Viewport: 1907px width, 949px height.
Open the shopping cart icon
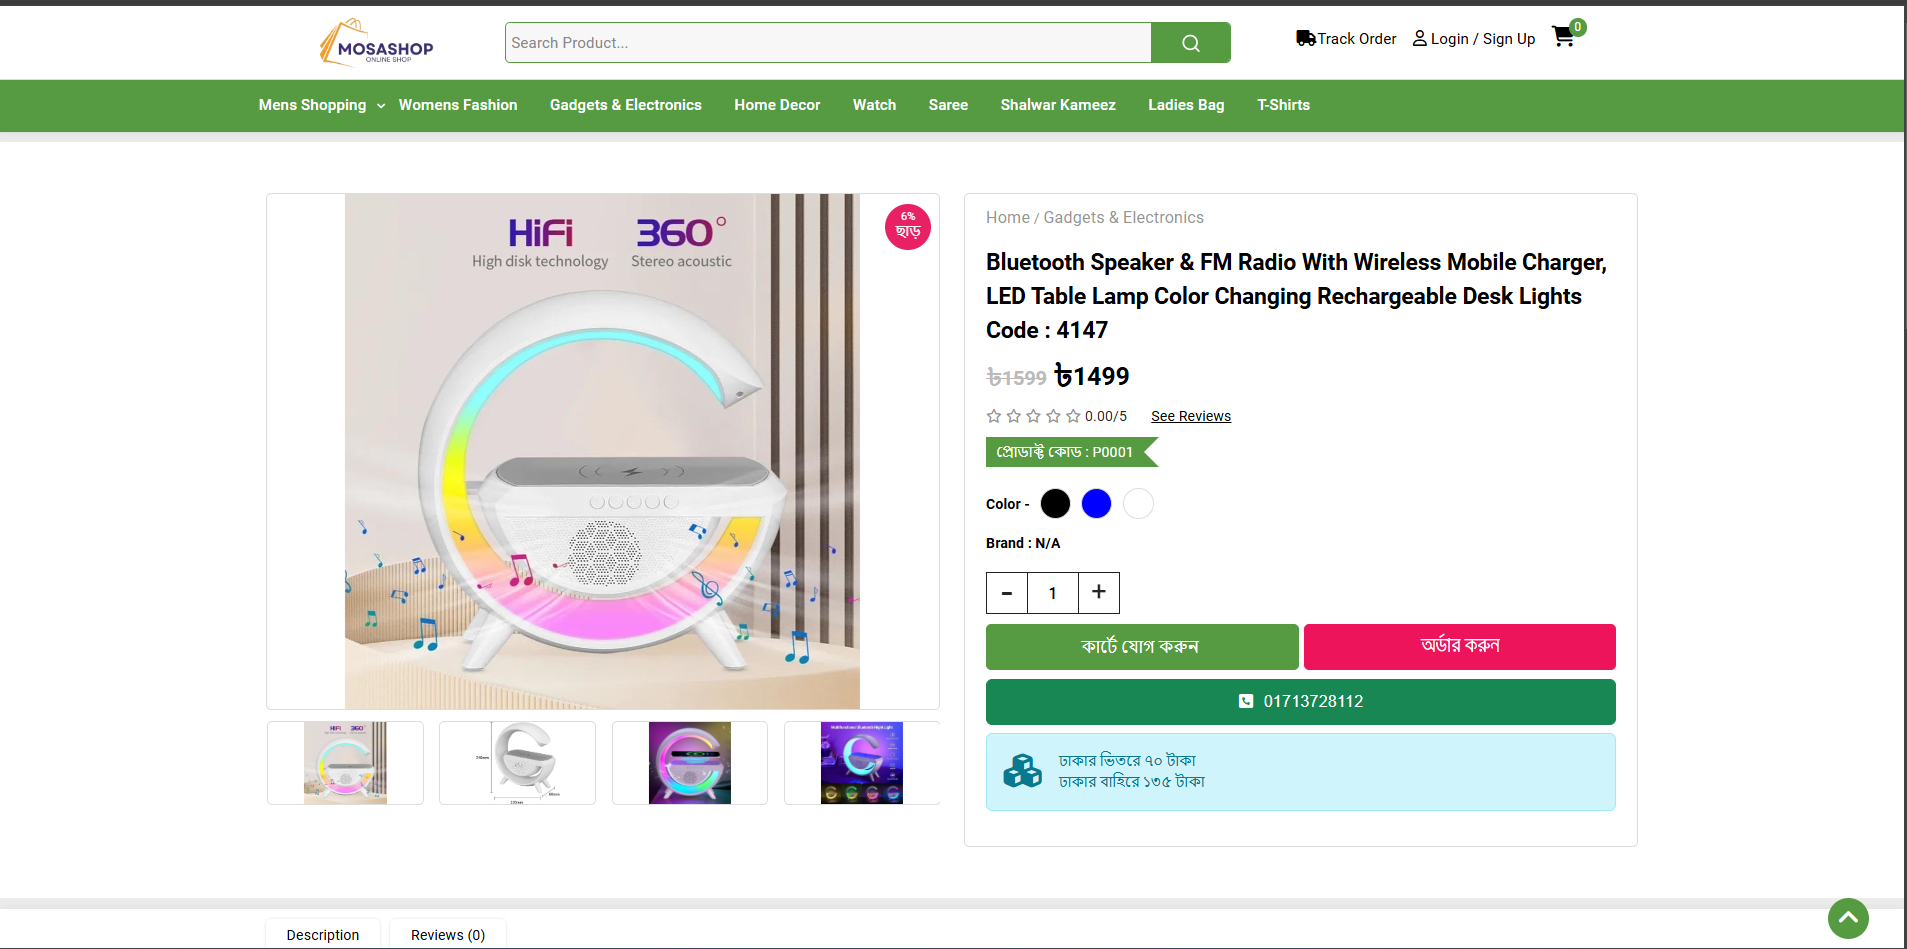[1563, 37]
